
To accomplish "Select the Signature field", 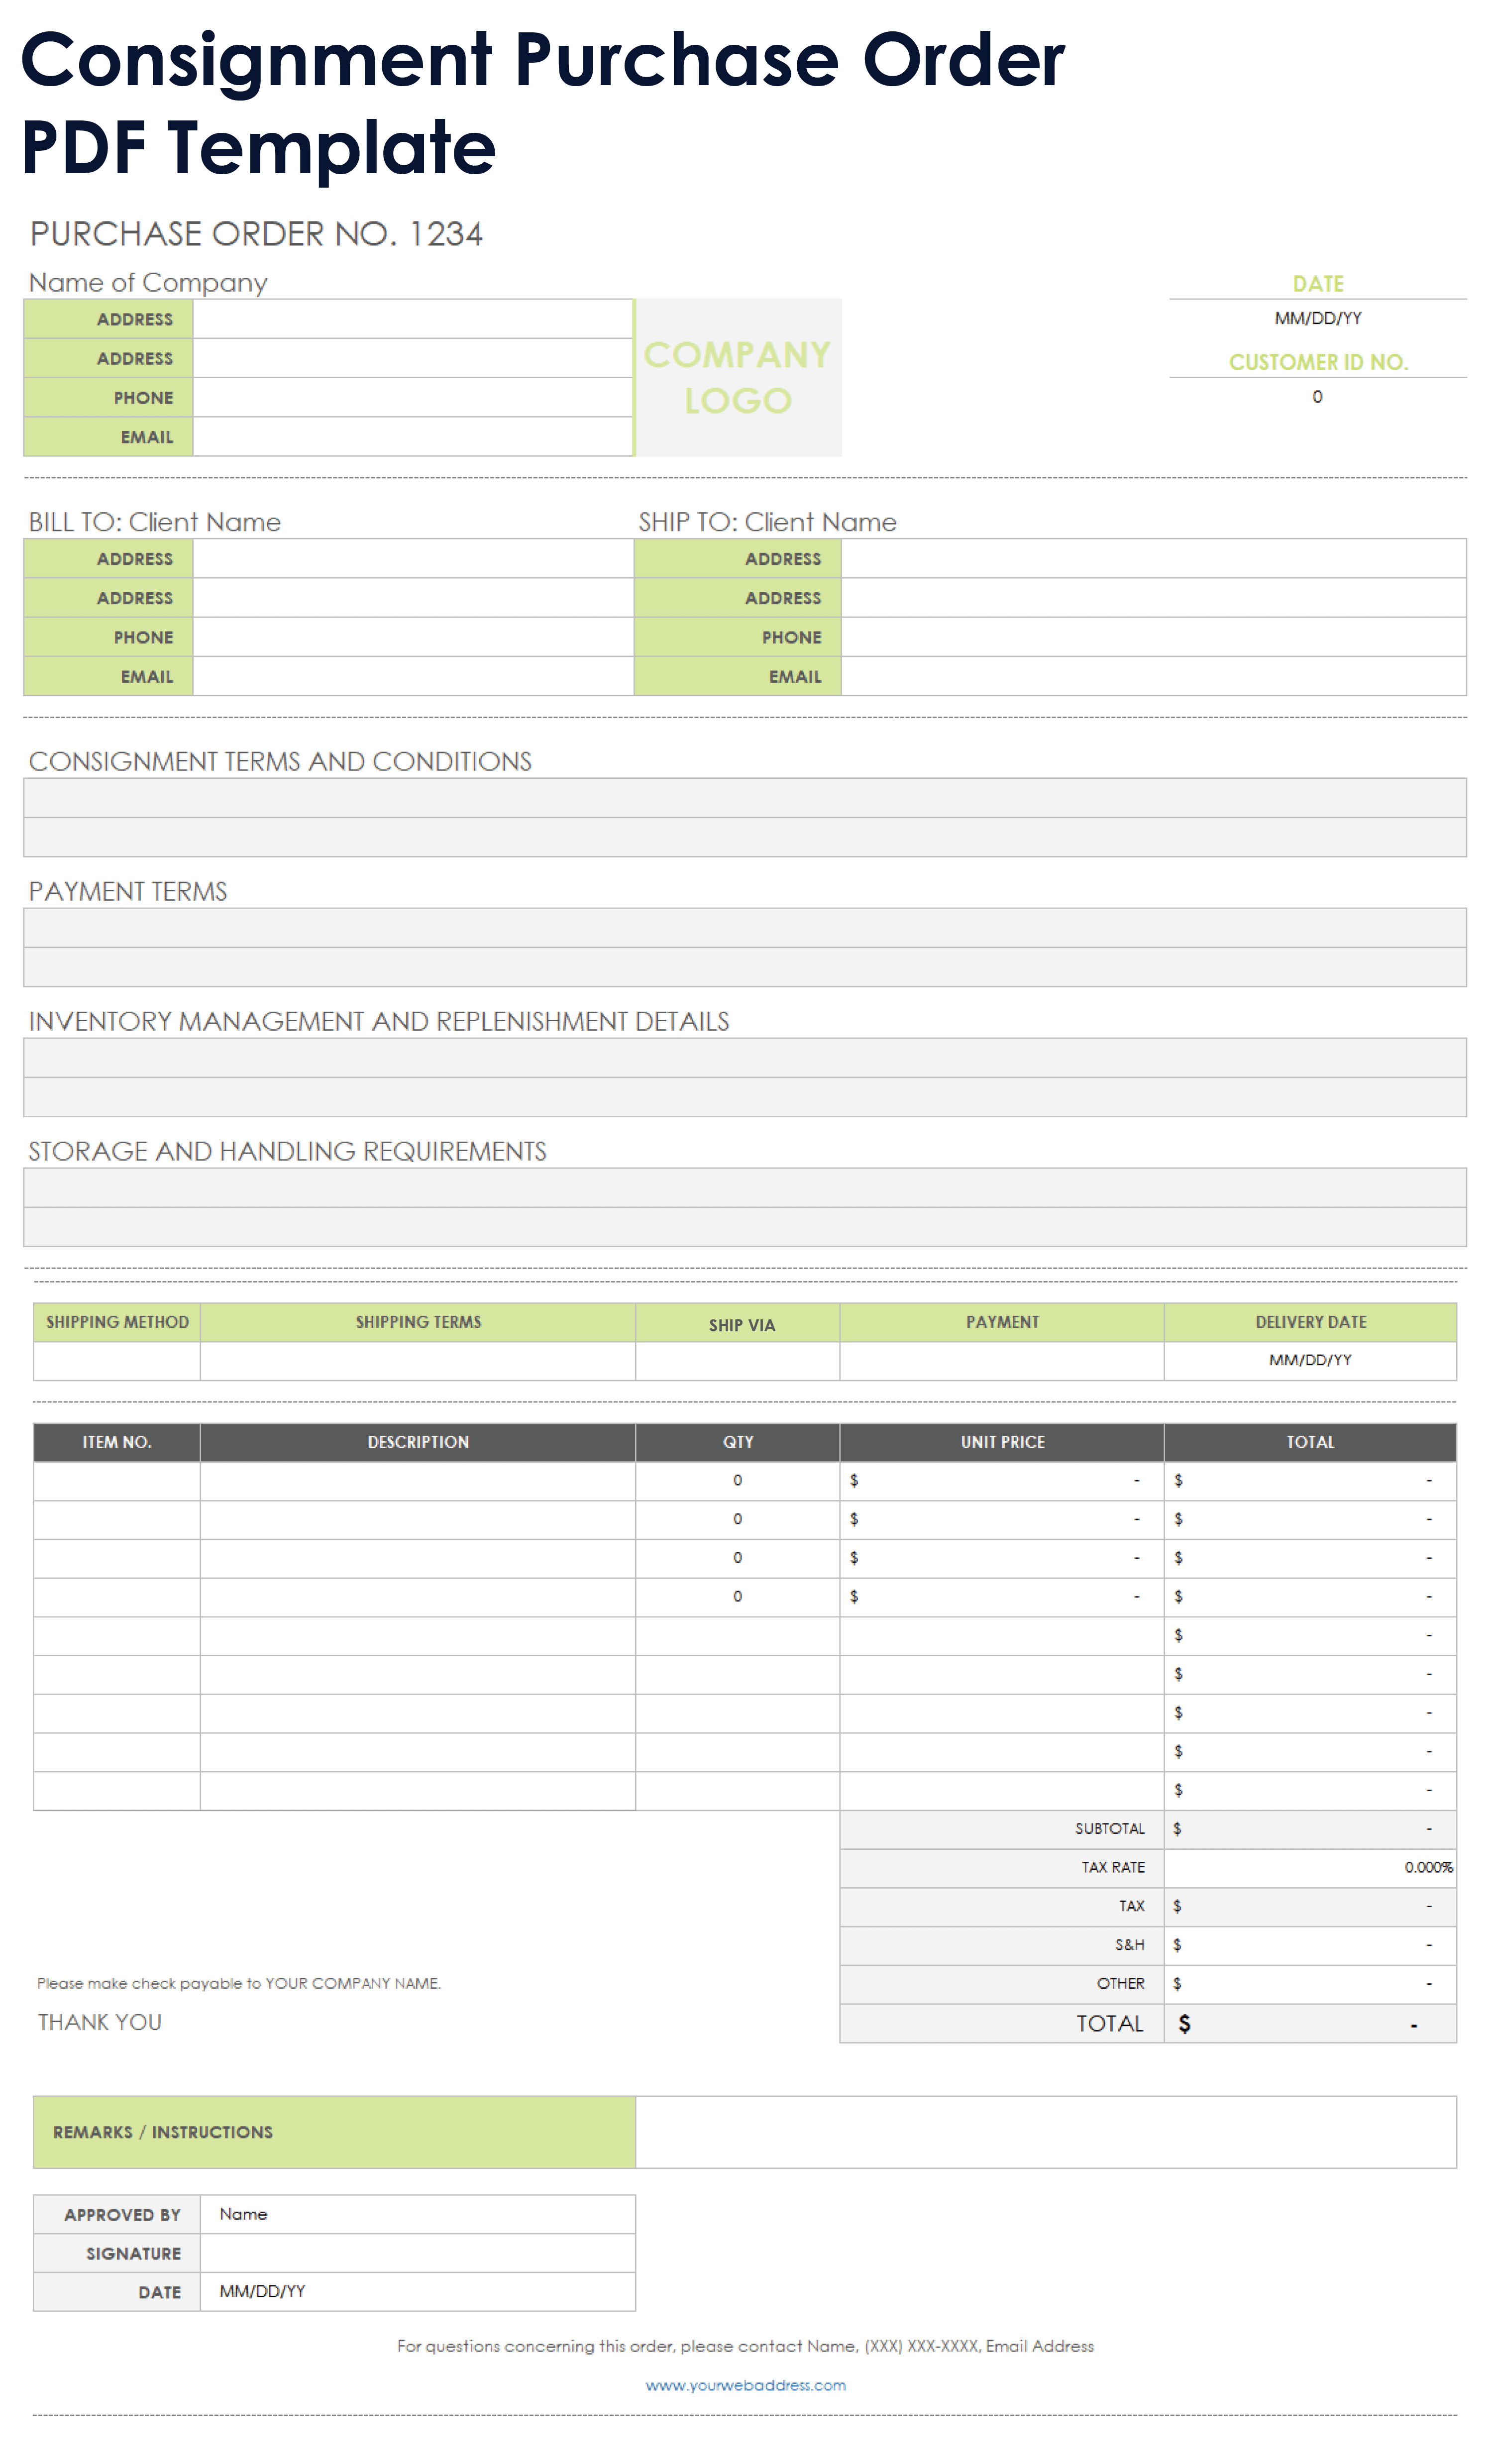I will point(417,2253).
